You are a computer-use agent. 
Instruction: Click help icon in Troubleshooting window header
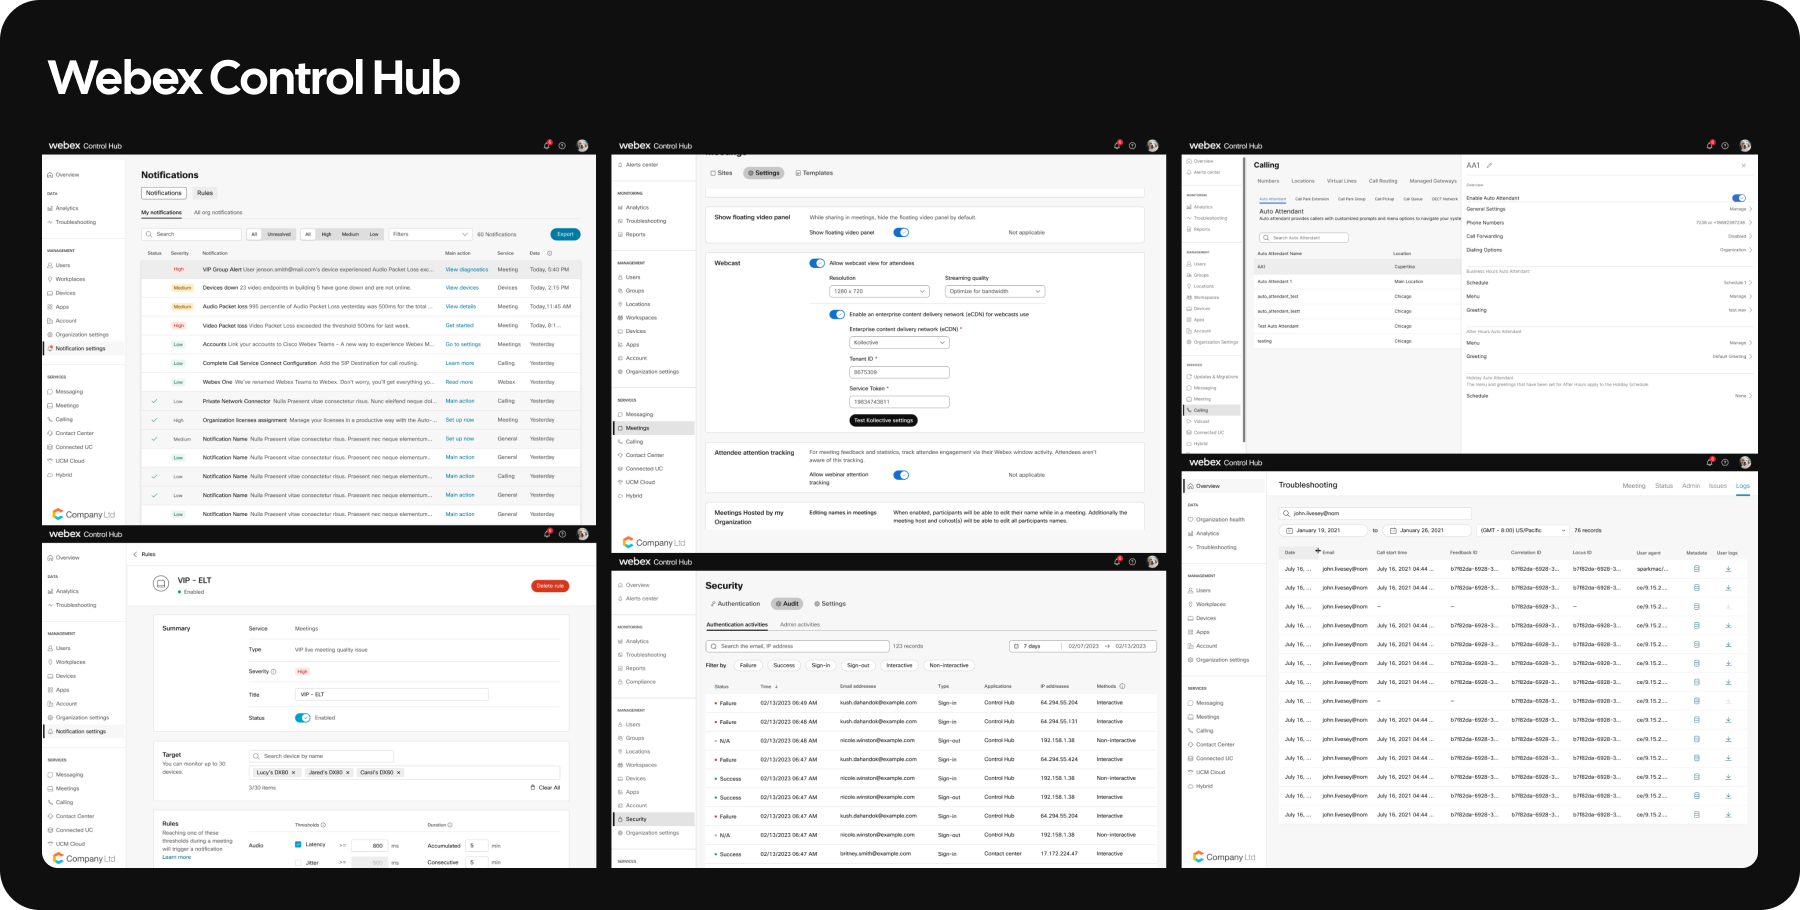tap(1725, 463)
